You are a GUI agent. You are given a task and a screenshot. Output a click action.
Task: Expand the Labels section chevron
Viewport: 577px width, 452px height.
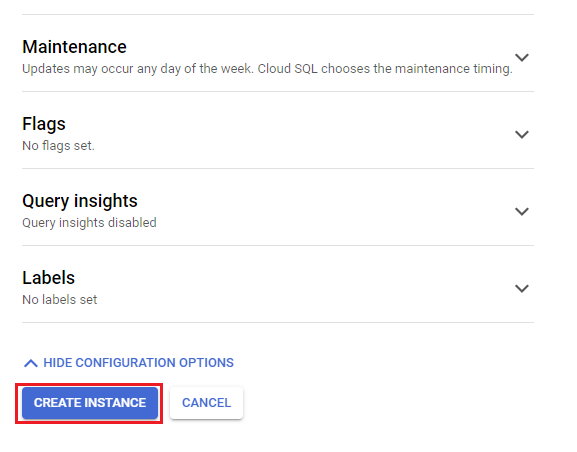(x=521, y=288)
